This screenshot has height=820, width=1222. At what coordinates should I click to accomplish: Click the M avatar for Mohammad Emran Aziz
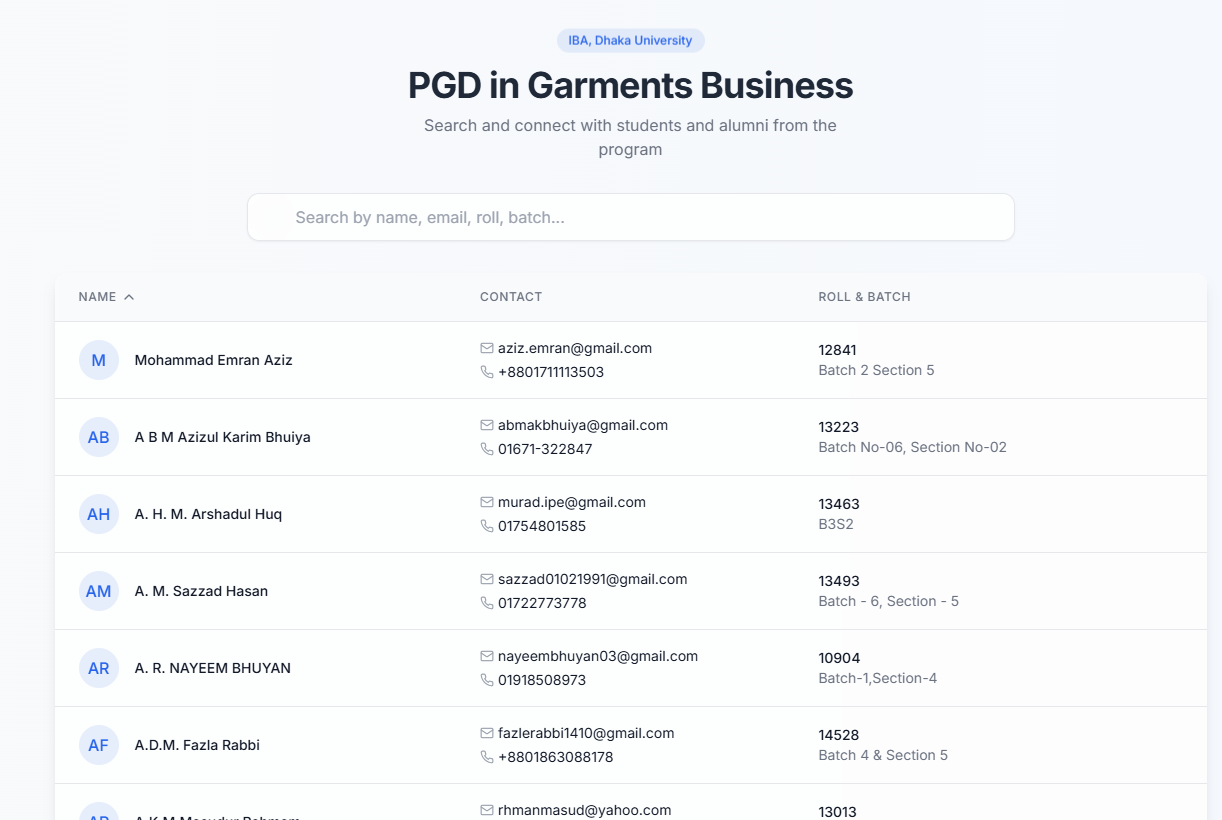(x=99, y=360)
